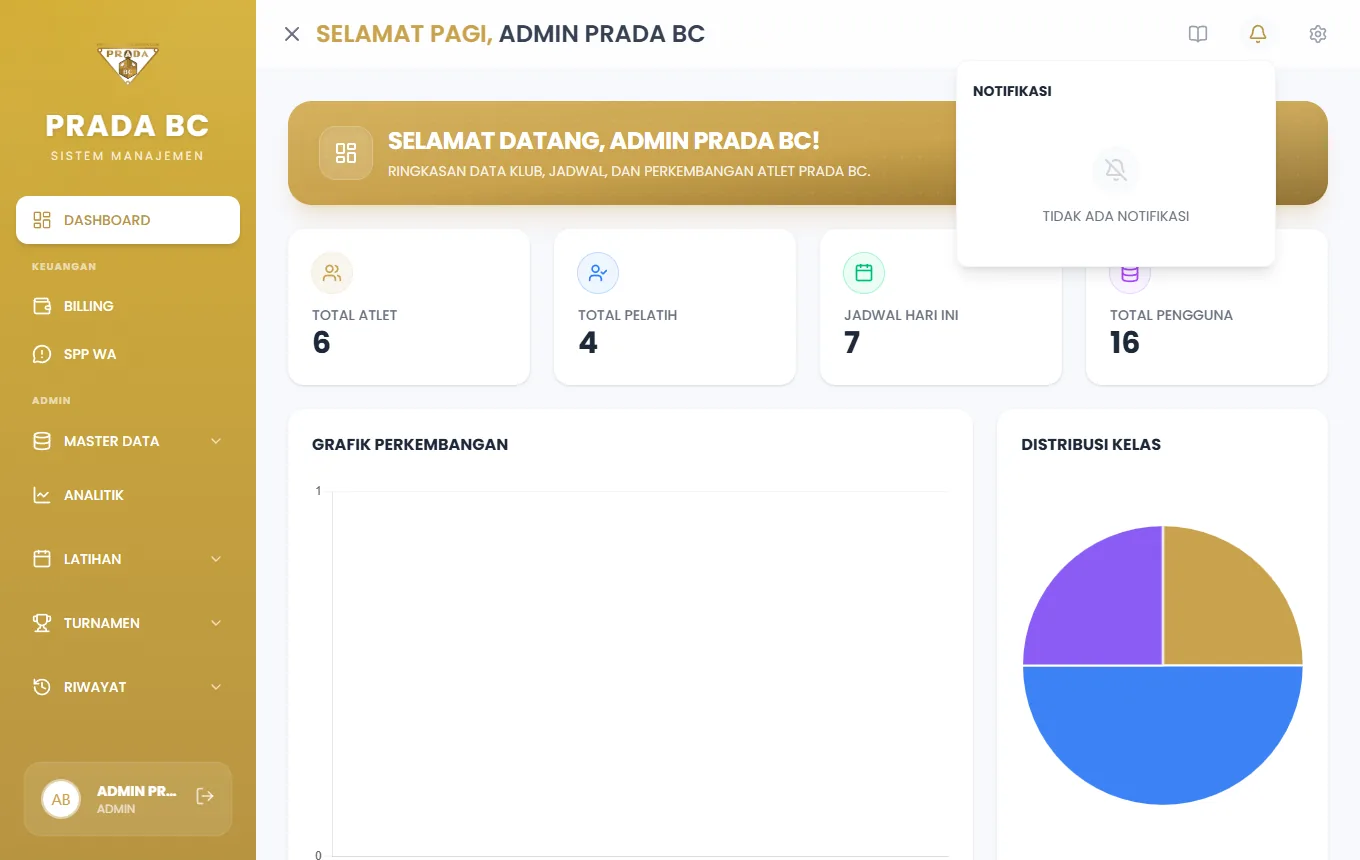The image size is (1360, 860).
Task: Click the Tidak Ada Notifikasi text
Action: pyautogui.click(x=1116, y=216)
